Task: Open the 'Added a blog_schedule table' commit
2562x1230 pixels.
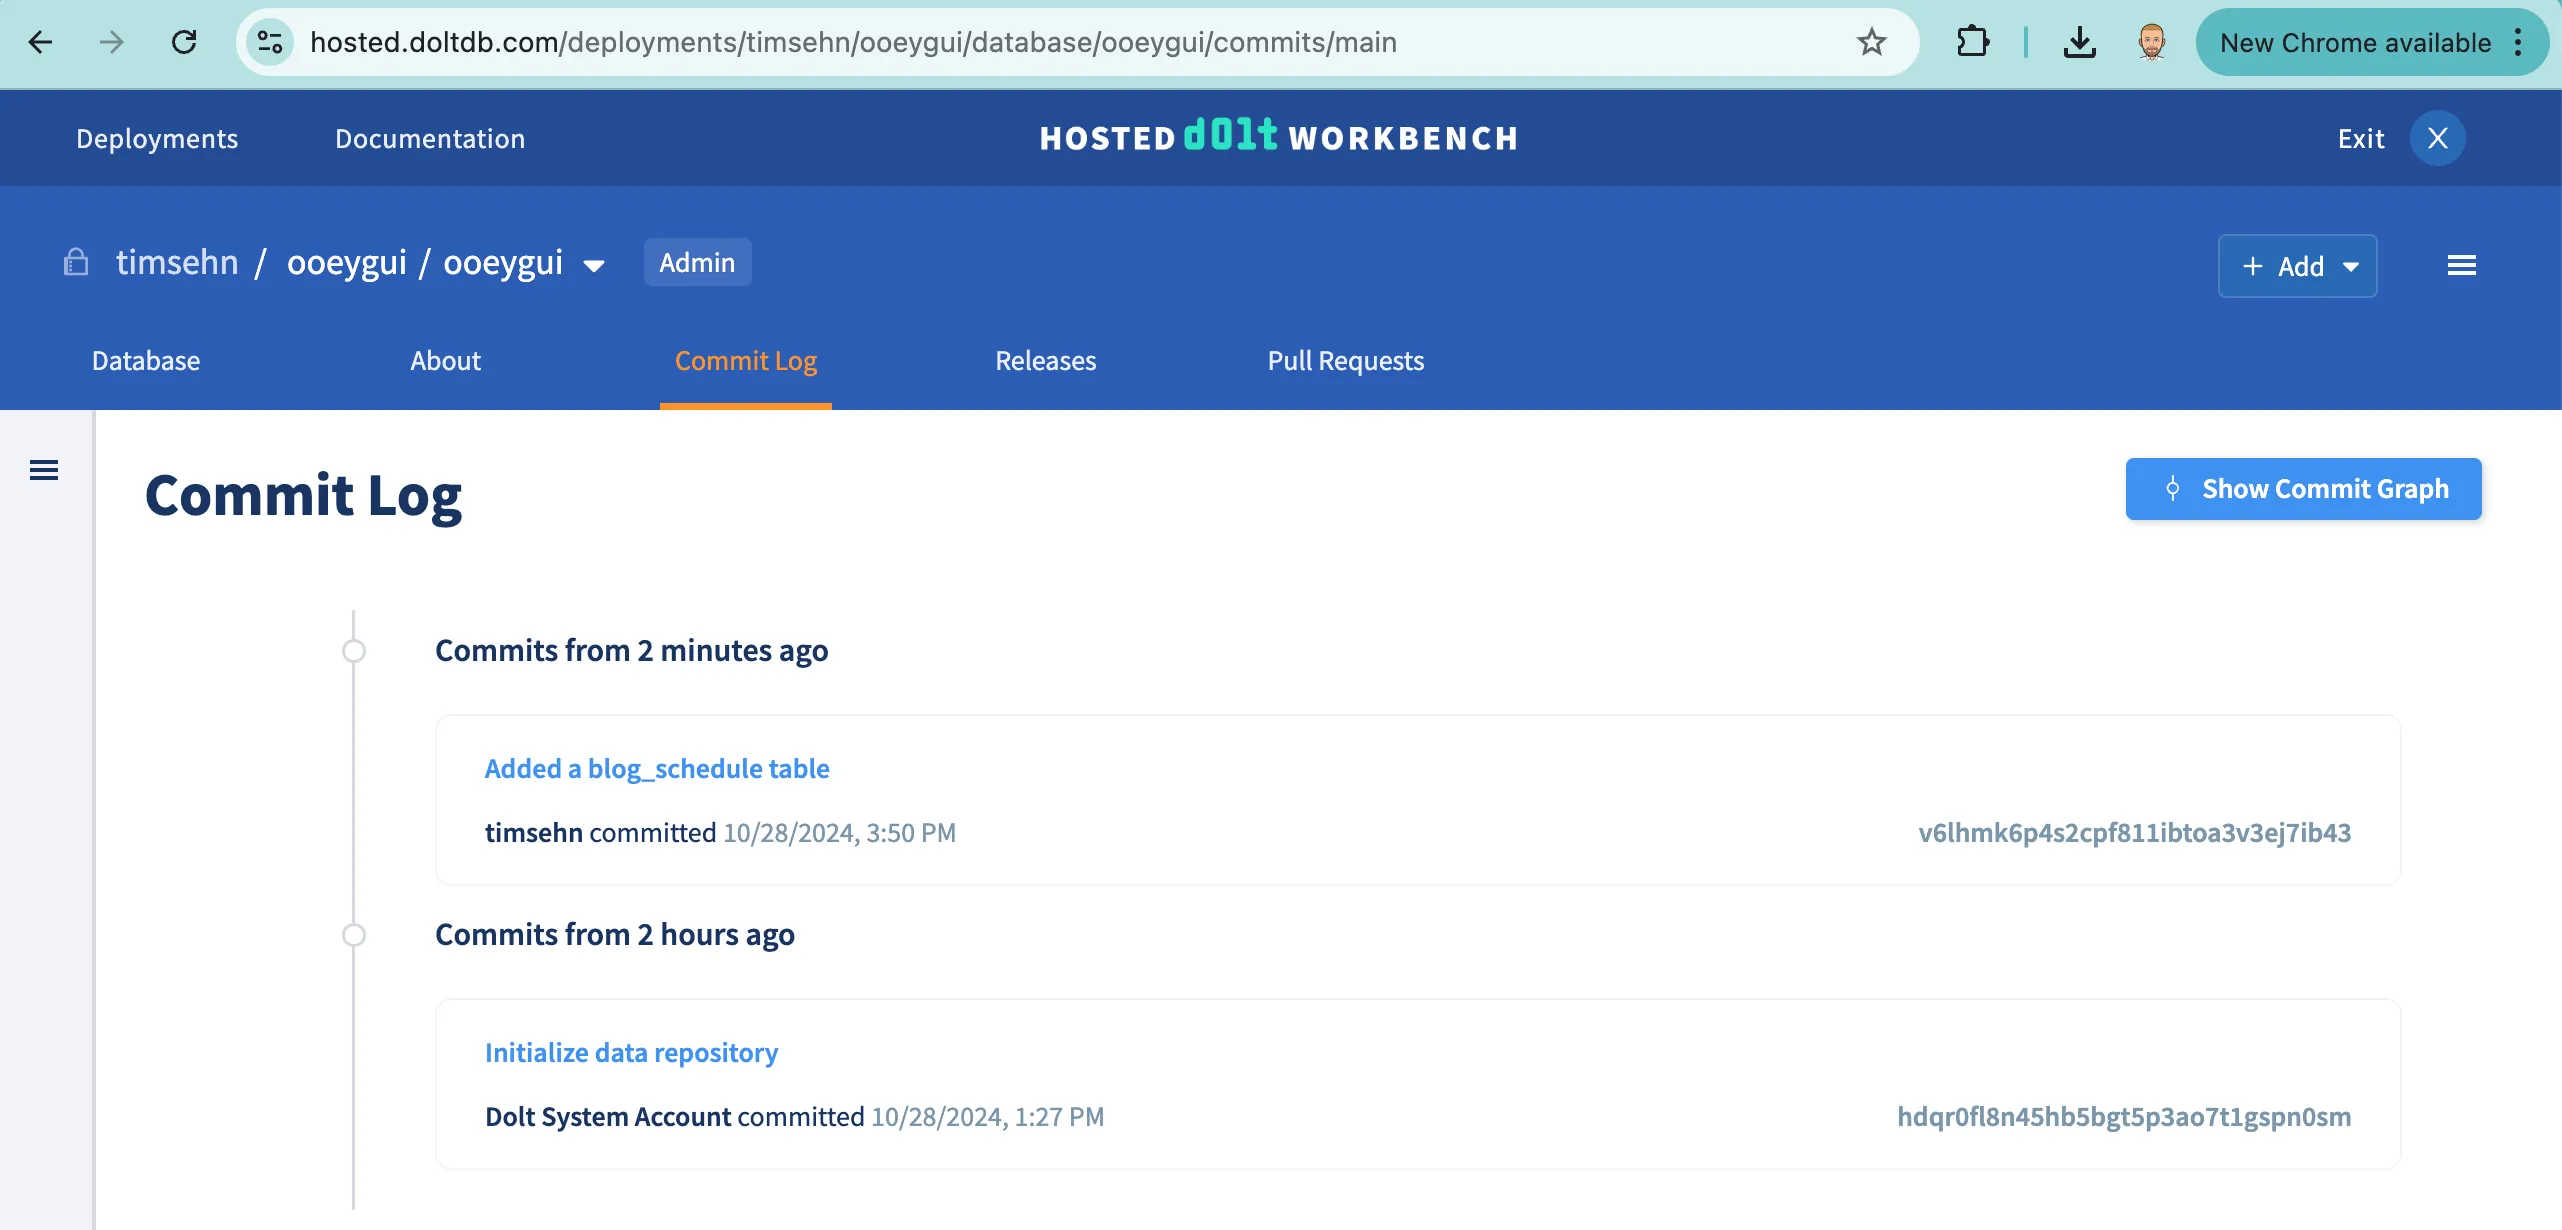Action: click(x=657, y=769)
